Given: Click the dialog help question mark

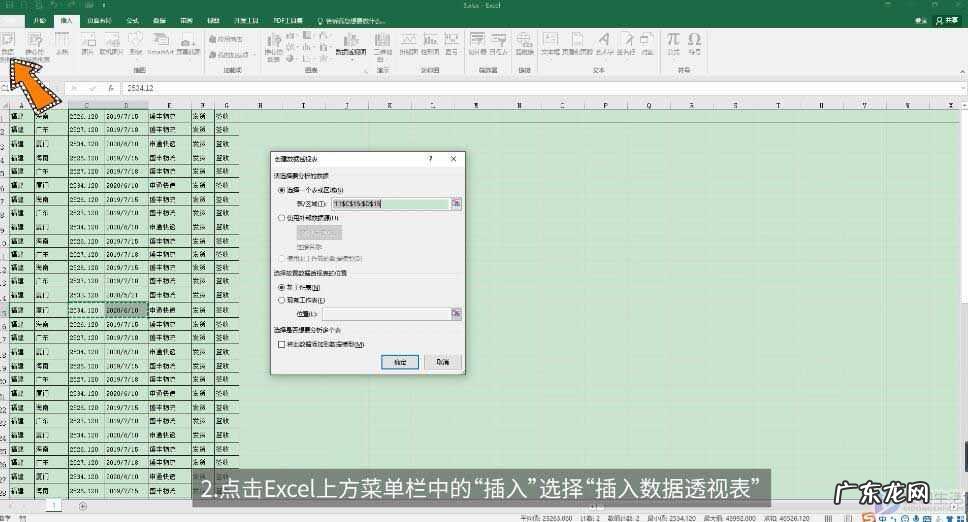Looking at the screenshot, I should [430, 159].
